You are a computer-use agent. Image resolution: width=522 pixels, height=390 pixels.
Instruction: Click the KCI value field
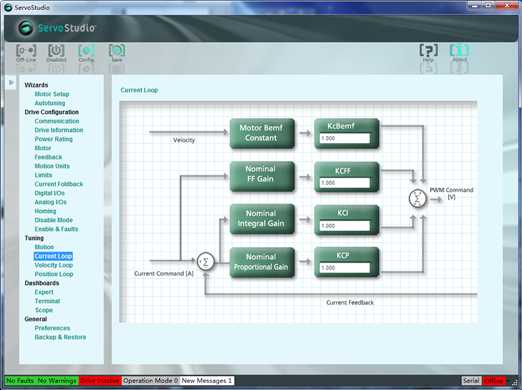(x=344, y=226)
